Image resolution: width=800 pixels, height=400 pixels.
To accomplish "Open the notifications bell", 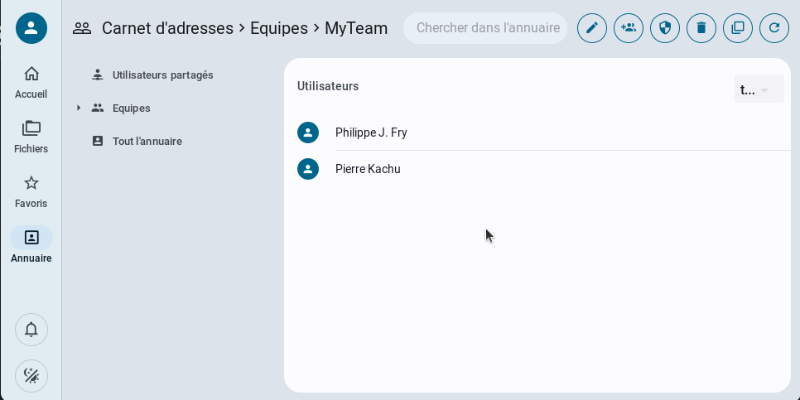I will tap(31, 329).
